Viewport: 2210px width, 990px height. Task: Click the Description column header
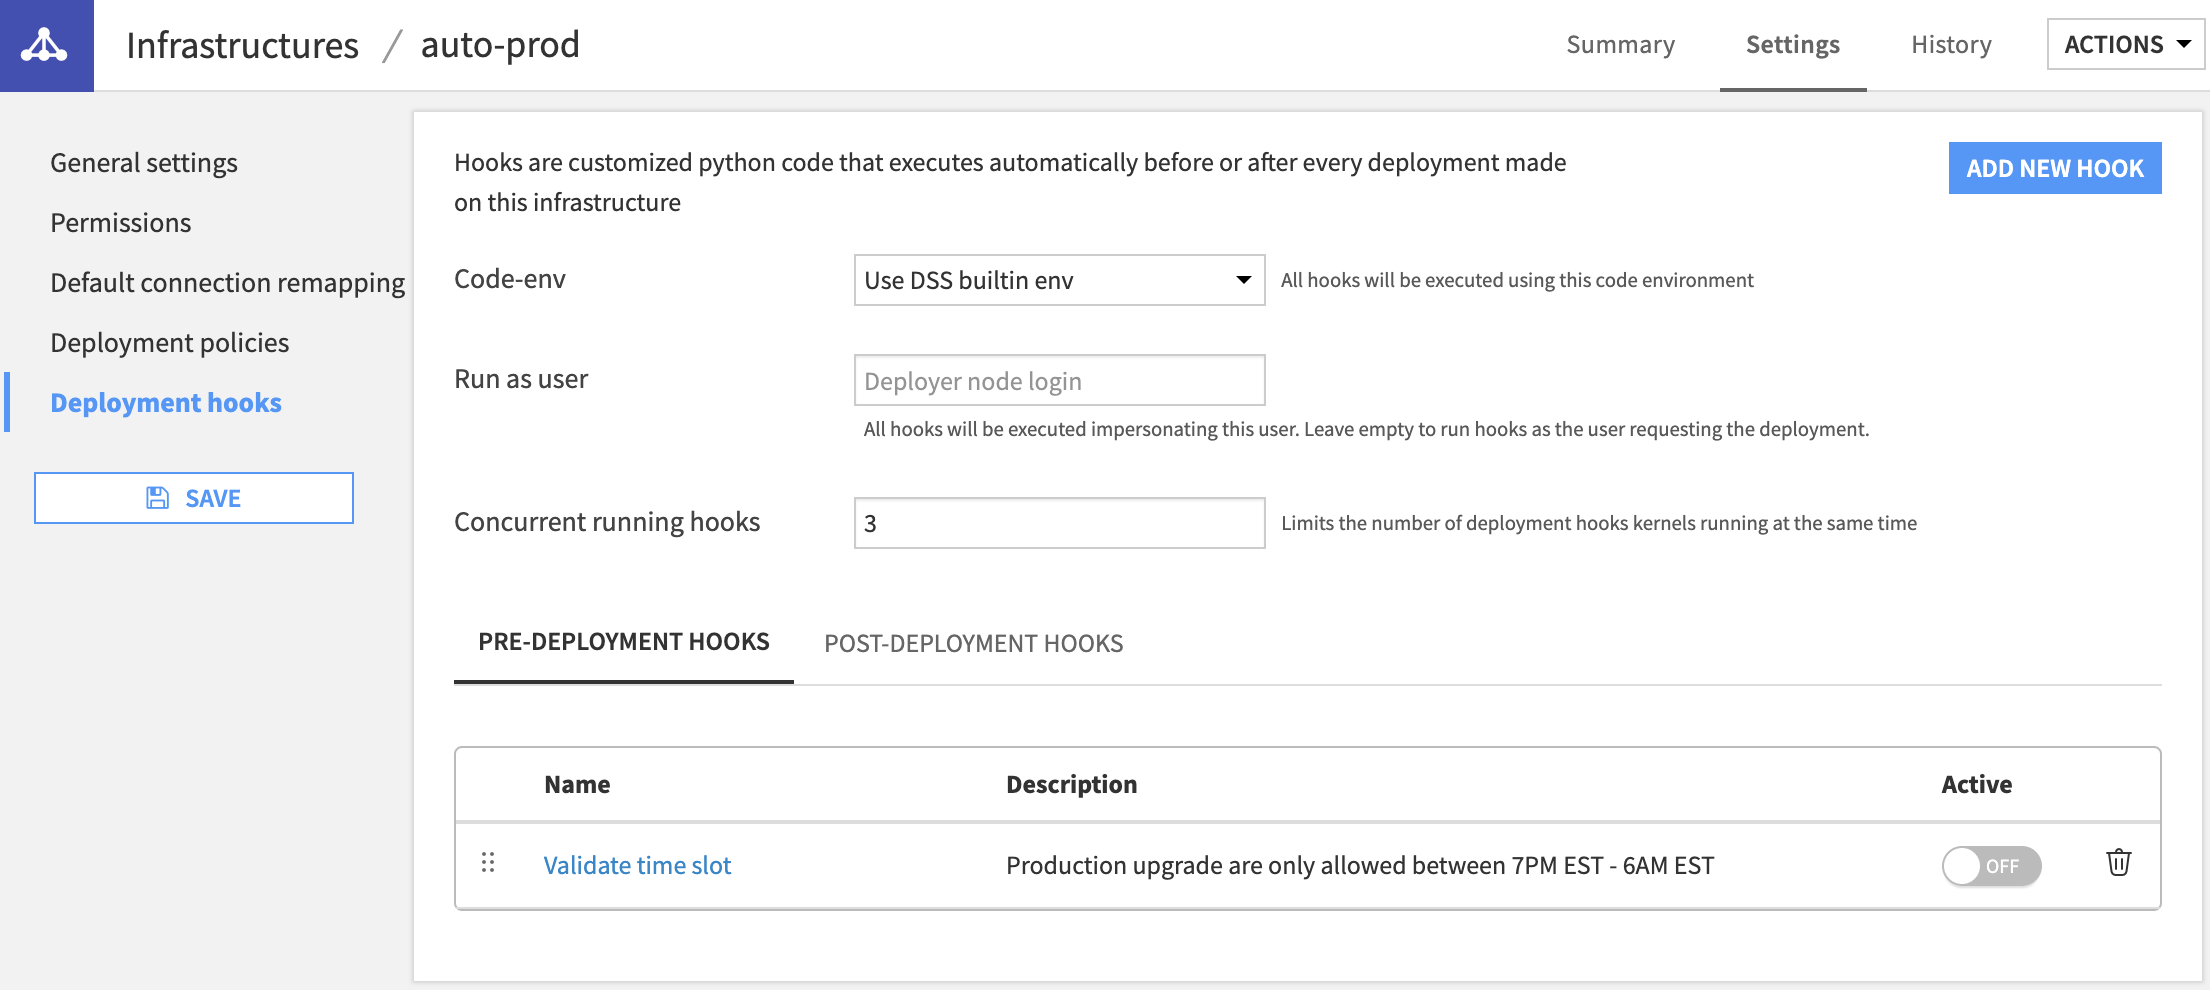tap(1071, 785)
